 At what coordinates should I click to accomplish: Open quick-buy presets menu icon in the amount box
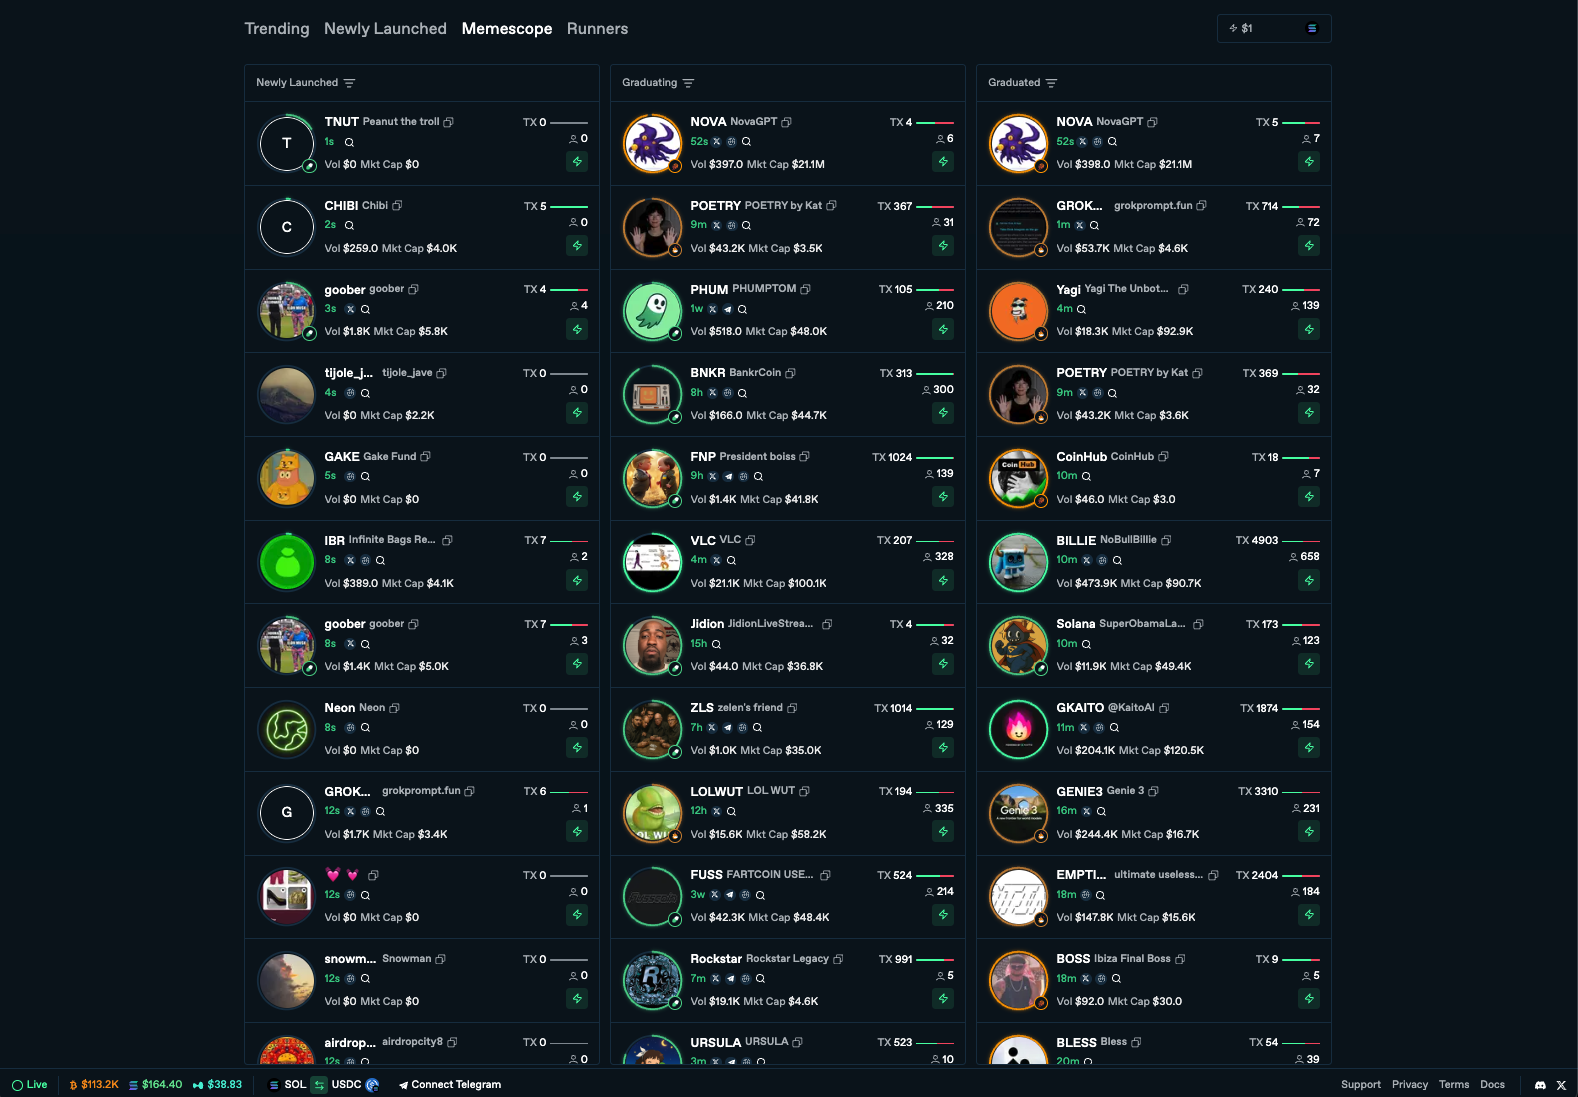pyautogui.click(x=1312, y=28)
